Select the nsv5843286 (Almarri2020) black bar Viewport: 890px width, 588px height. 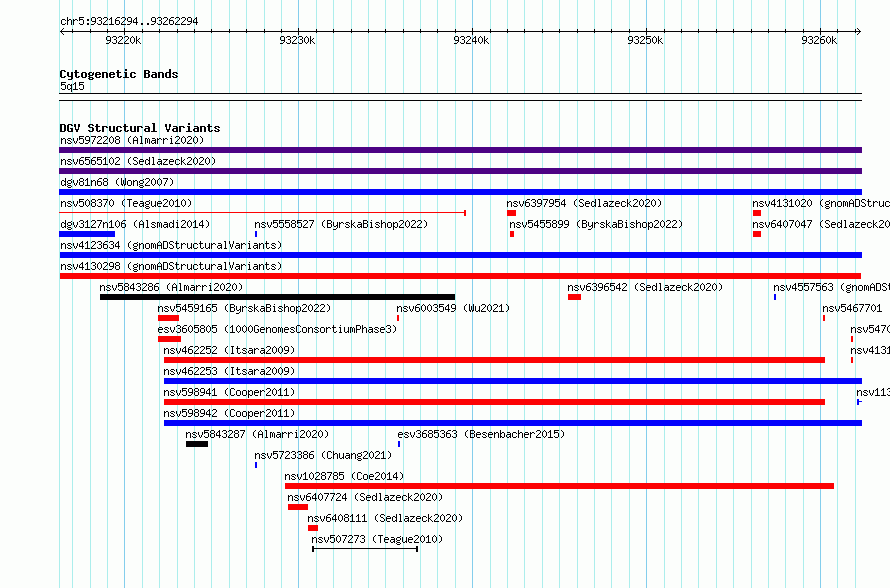point(278,297)
